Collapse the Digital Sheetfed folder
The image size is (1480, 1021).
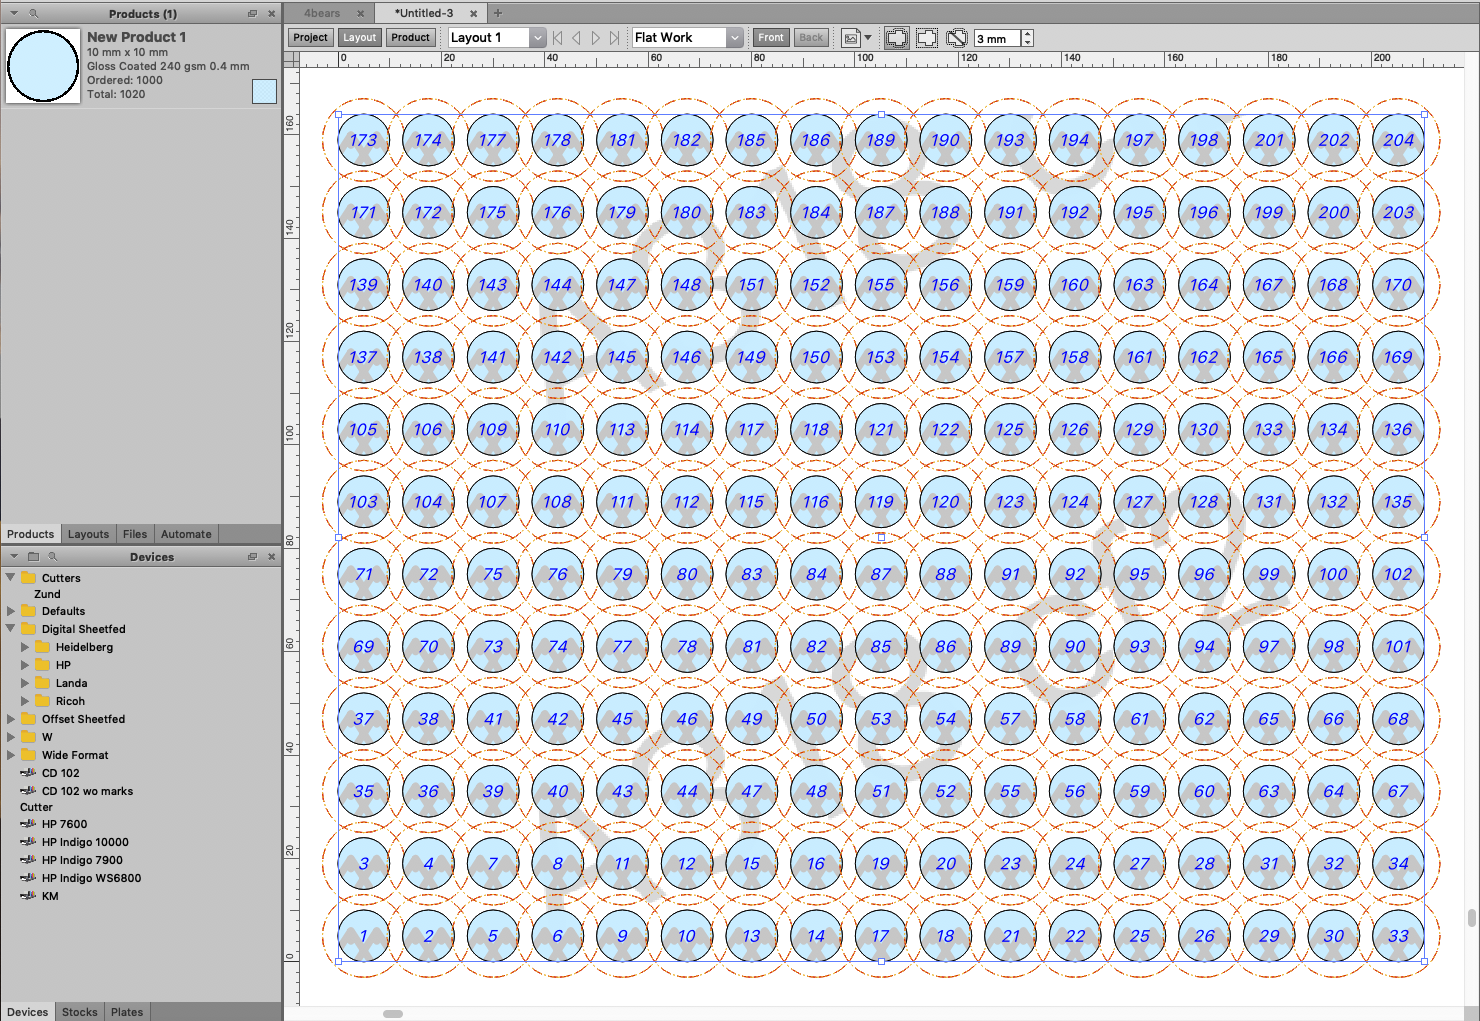tap(10, 628)
